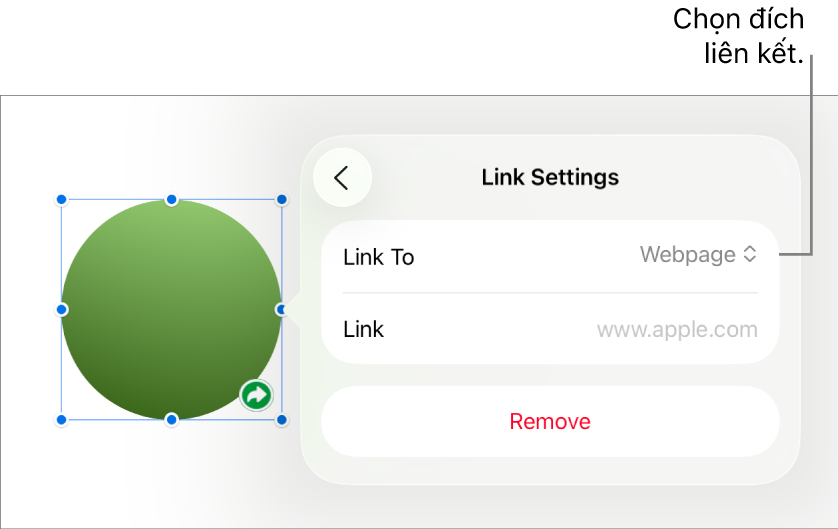The image size is (838, 529).
Task: Click the bottom-left selection handle
Action: 61,420
